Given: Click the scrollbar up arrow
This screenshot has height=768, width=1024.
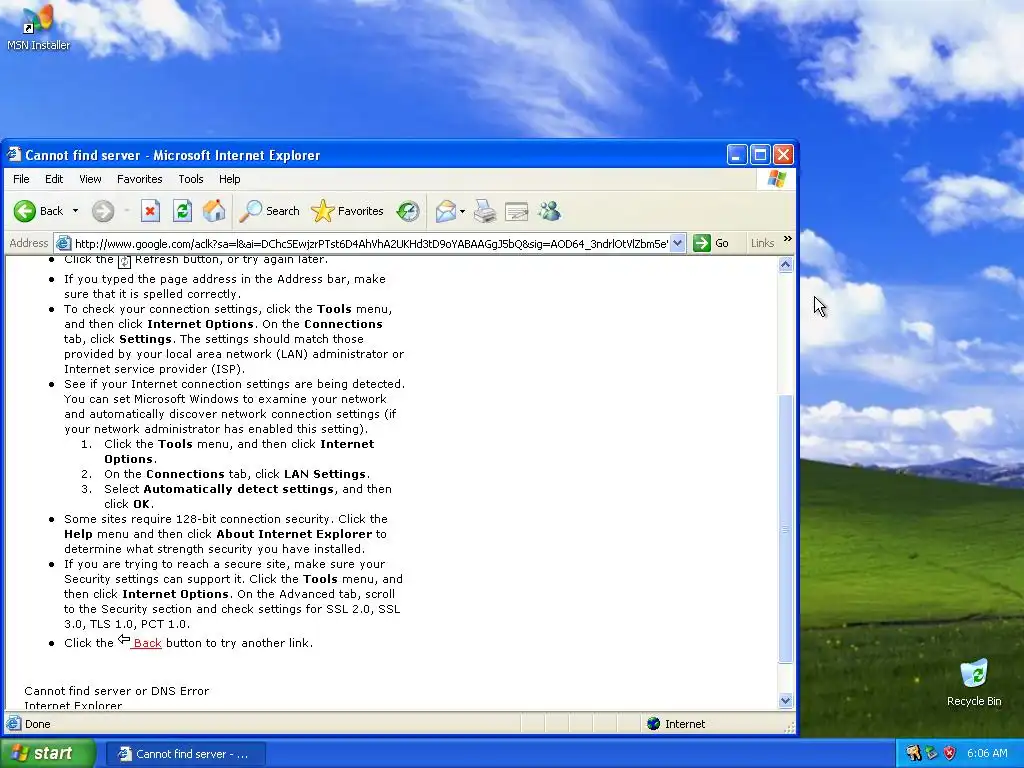Looking at the screenshot, I should (786, 264).
